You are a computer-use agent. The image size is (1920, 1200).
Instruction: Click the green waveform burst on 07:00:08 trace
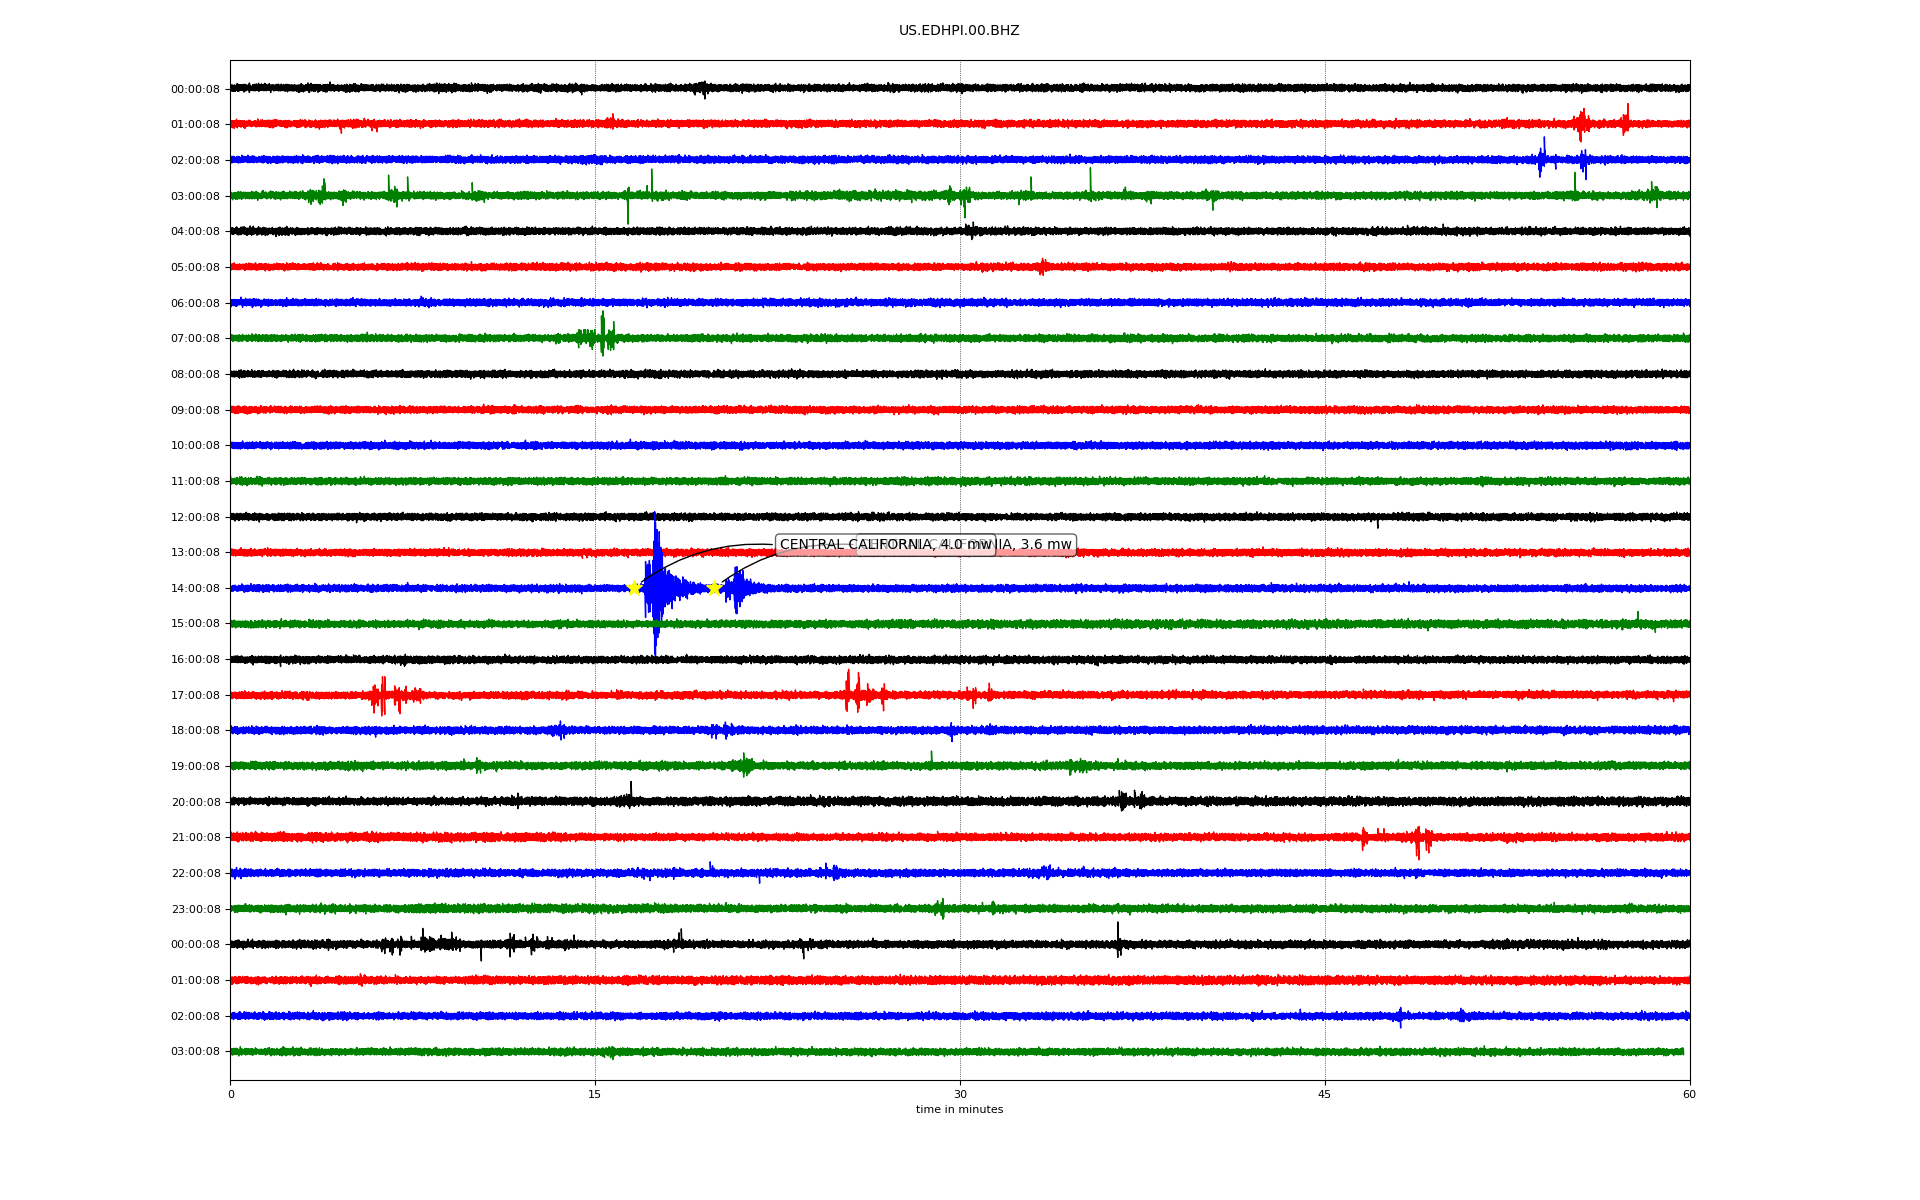tap(602, 336)
